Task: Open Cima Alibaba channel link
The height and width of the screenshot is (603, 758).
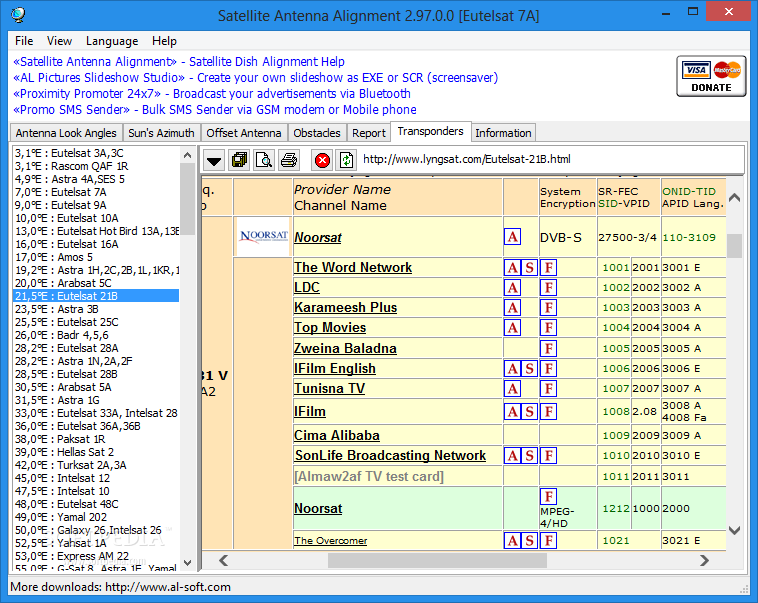Action: tap(337, 435)
